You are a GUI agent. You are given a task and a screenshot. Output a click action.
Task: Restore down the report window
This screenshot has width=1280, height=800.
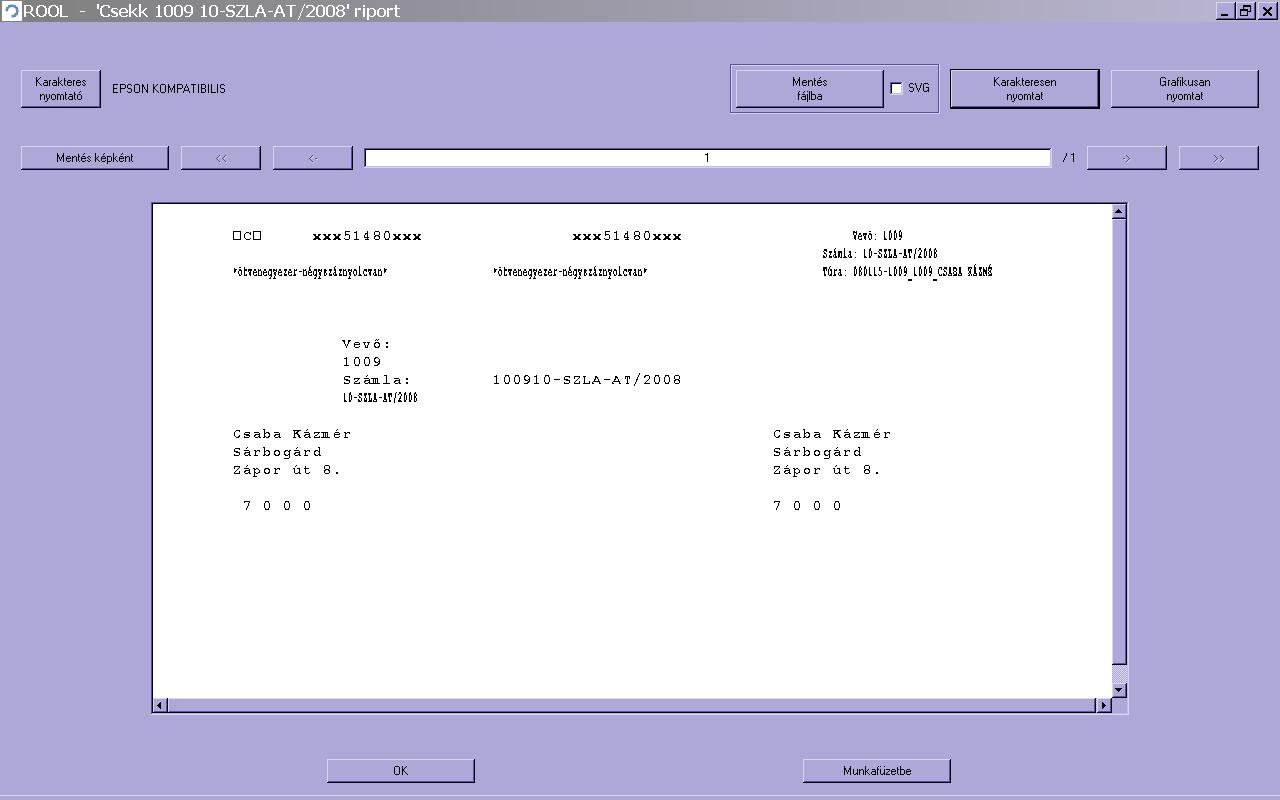1245,11
